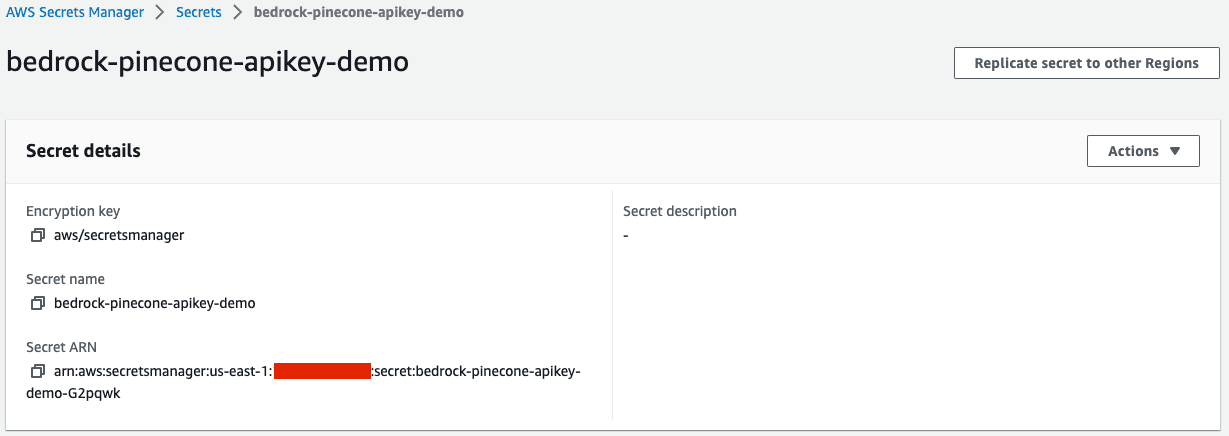Click the Secret ARN text value
Screen dimensions: 1229x436
click(162, 371)
